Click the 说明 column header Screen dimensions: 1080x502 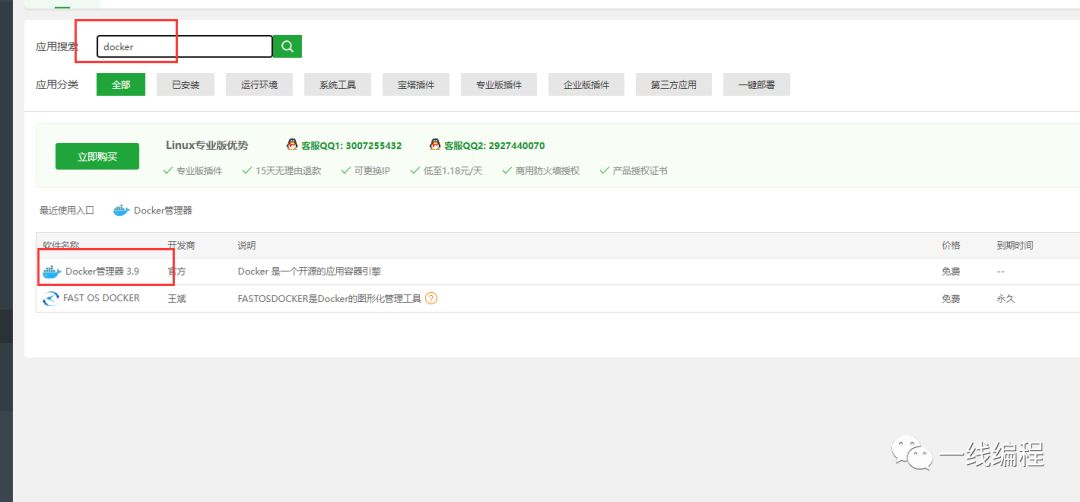click(x=247, y=245)
